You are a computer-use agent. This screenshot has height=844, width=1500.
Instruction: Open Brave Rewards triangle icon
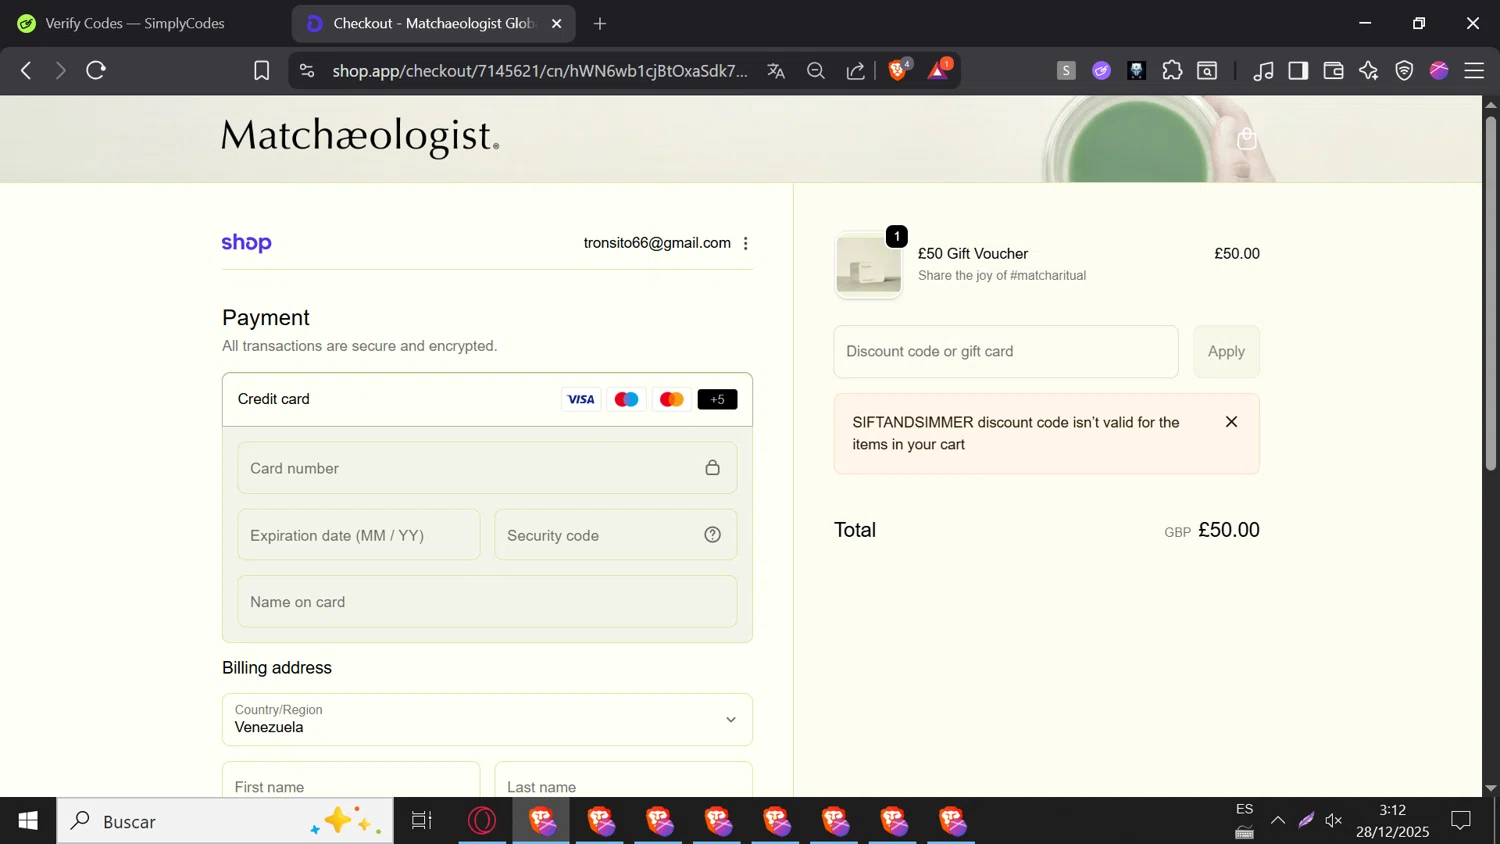point(939,70)
